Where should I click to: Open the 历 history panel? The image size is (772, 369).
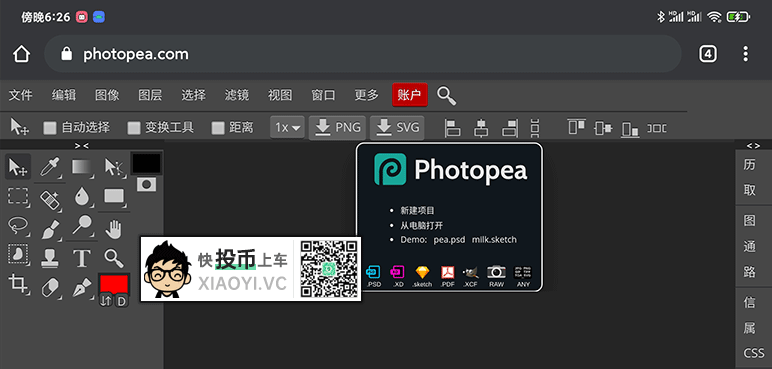[x=749, y=165]
